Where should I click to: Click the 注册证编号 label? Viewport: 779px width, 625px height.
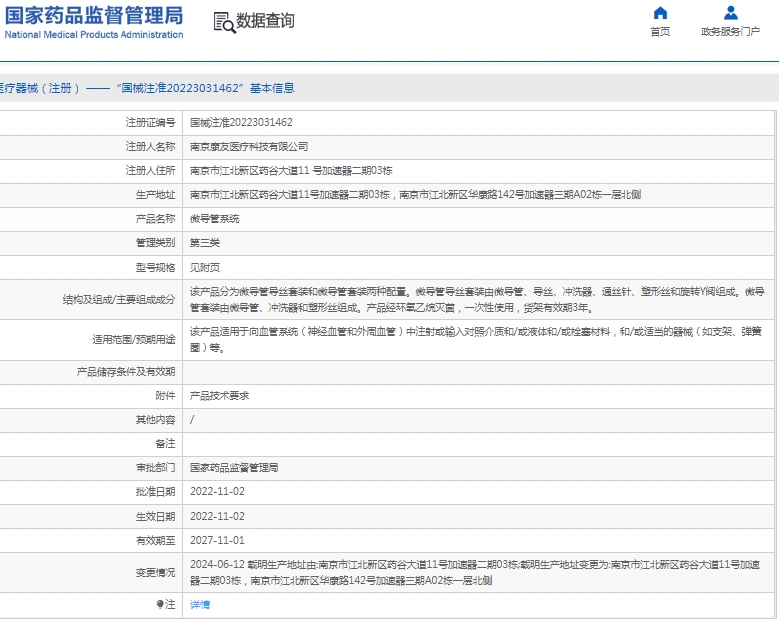coord(151,122)
